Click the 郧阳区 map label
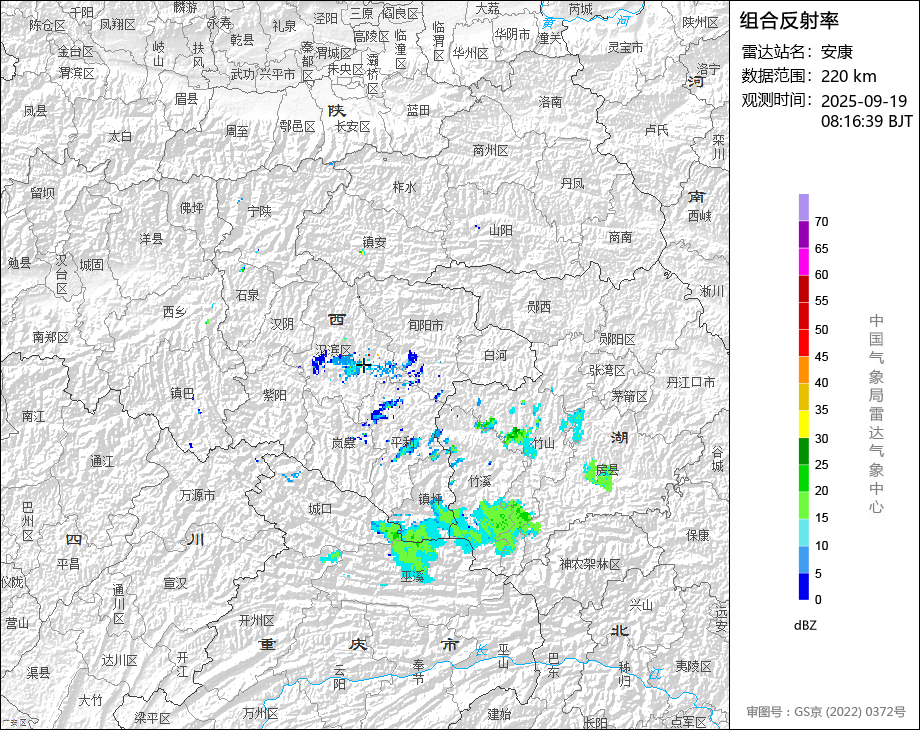 click(617, 339)
